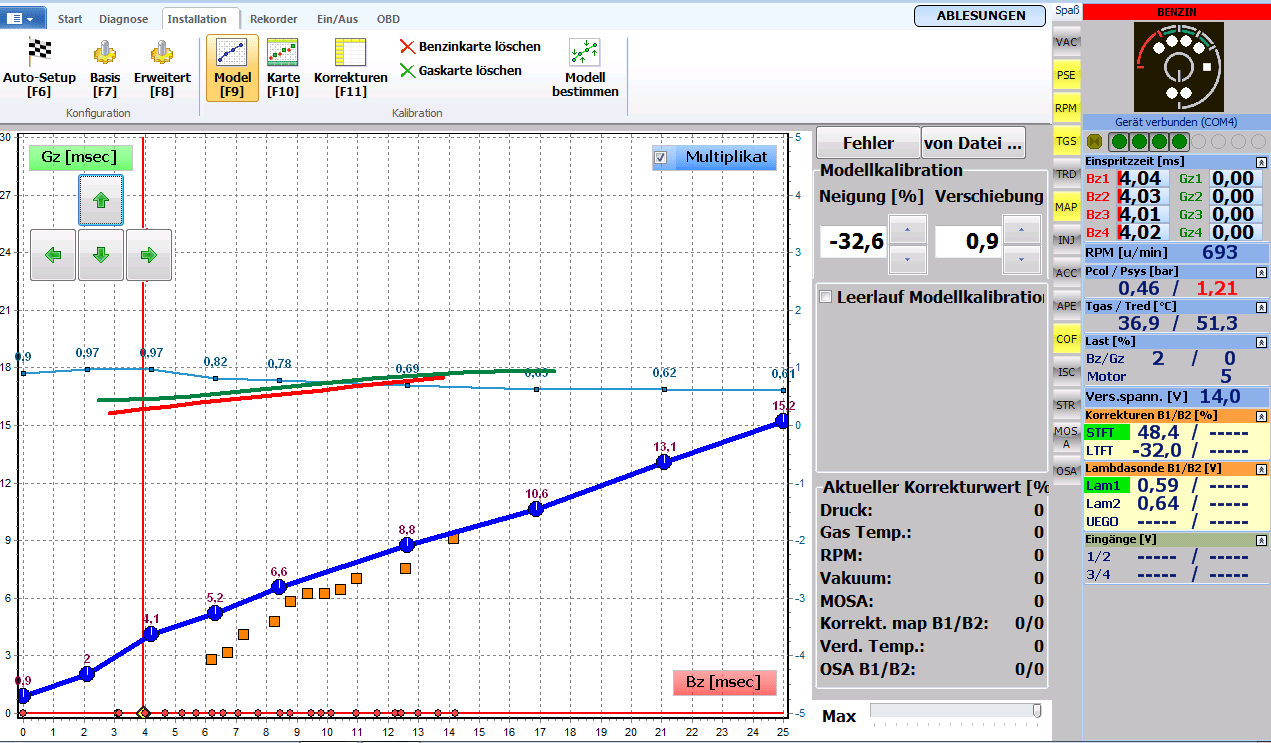The height and width of the screenshot is (743, 1271).
Task: Toggle STR side panel button
Action: coord(1066,405)
